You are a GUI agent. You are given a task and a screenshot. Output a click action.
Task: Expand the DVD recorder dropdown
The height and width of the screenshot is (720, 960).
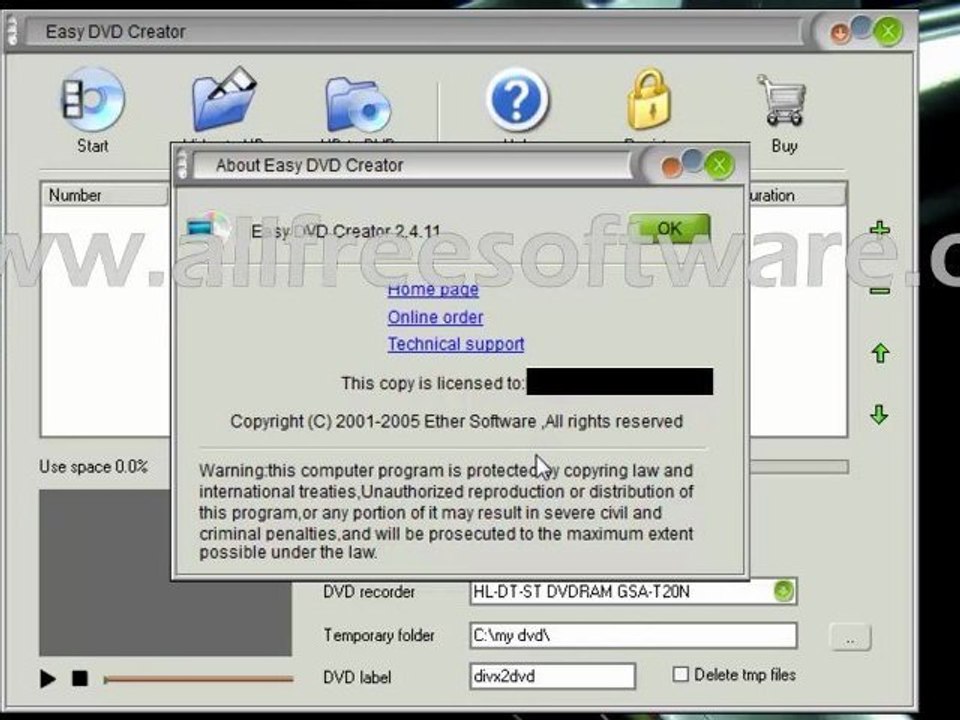click(x=783, y=591)
